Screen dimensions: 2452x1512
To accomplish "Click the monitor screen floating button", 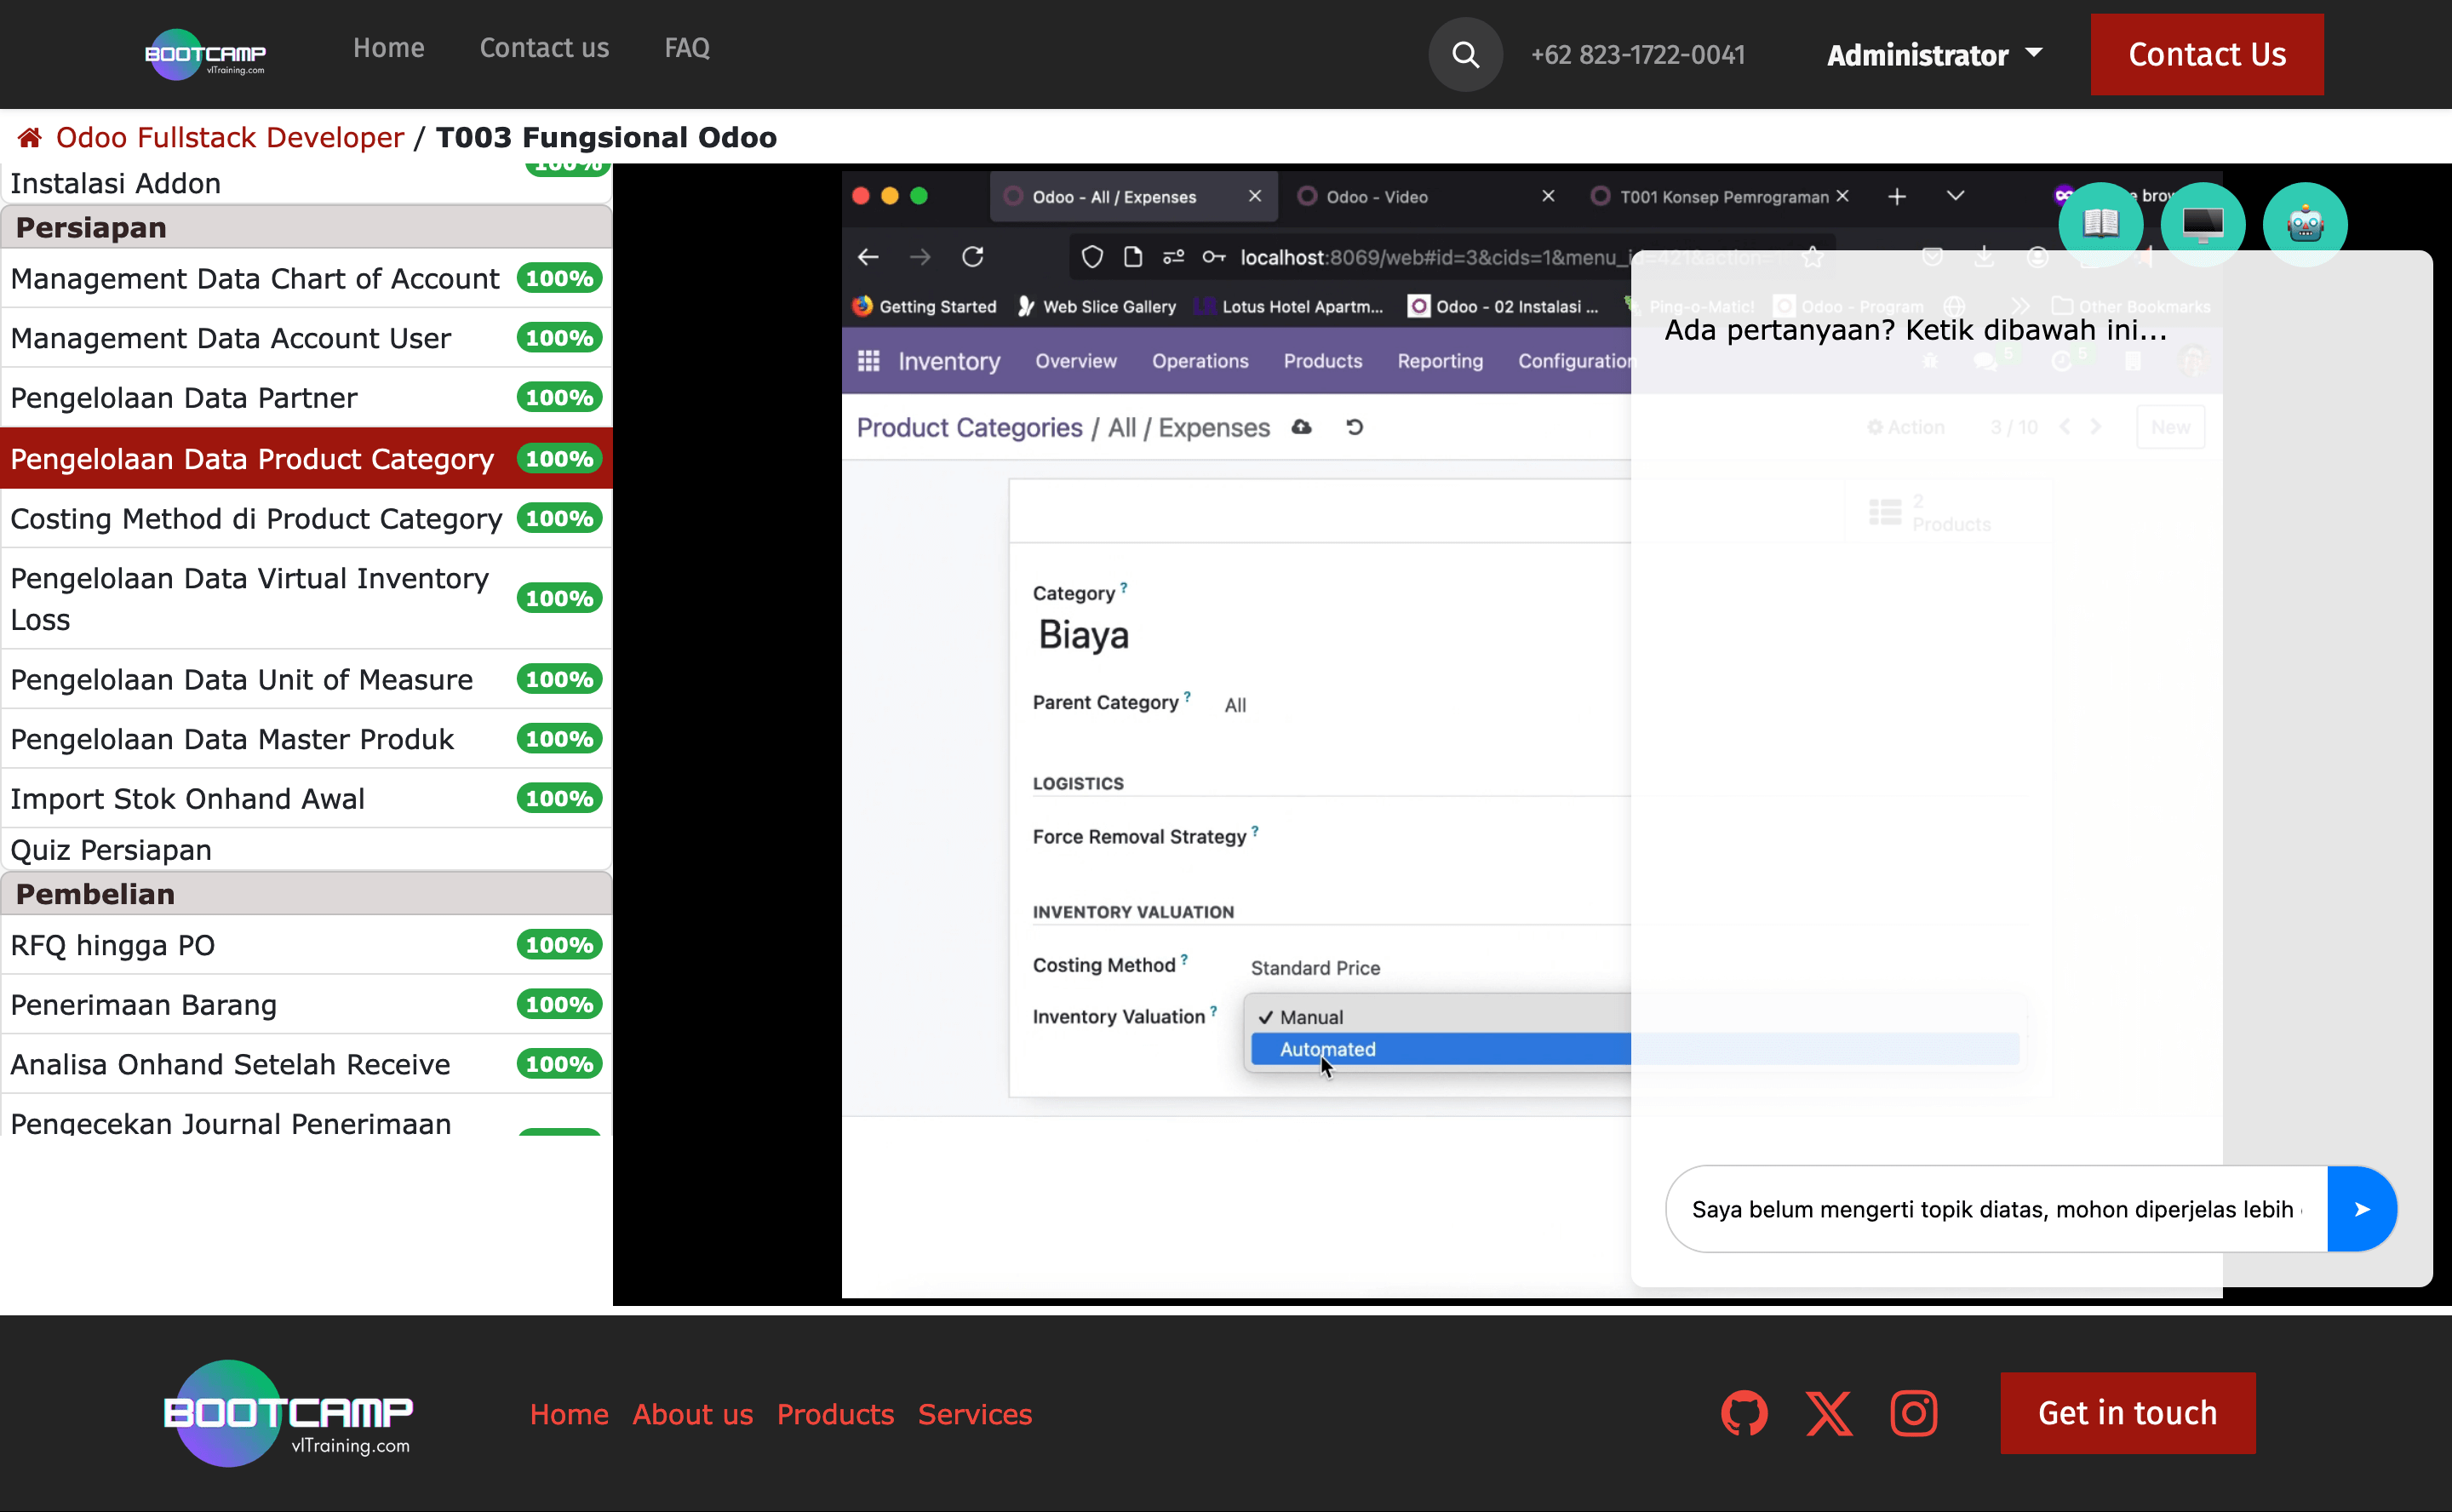I will [x=2202, y=224].
